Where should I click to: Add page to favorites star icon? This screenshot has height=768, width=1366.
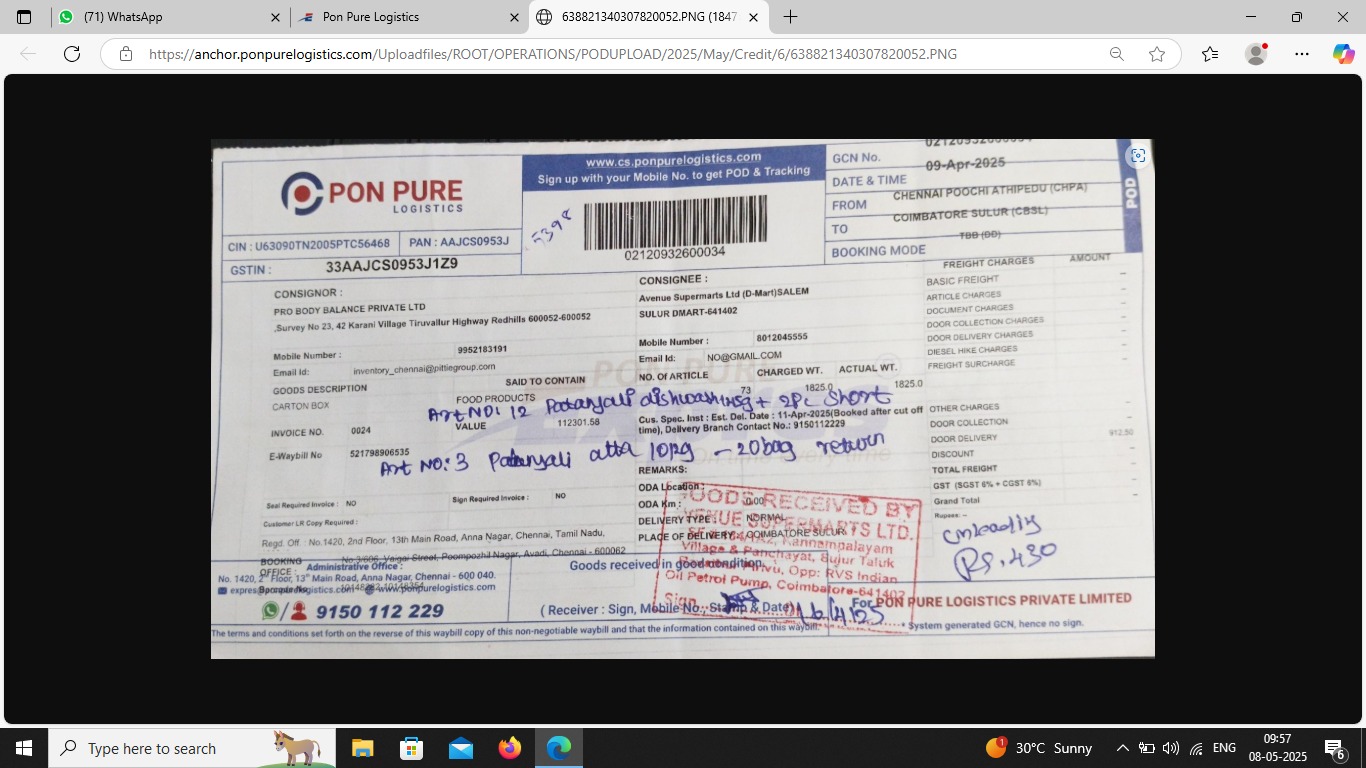pos(1157,54)
